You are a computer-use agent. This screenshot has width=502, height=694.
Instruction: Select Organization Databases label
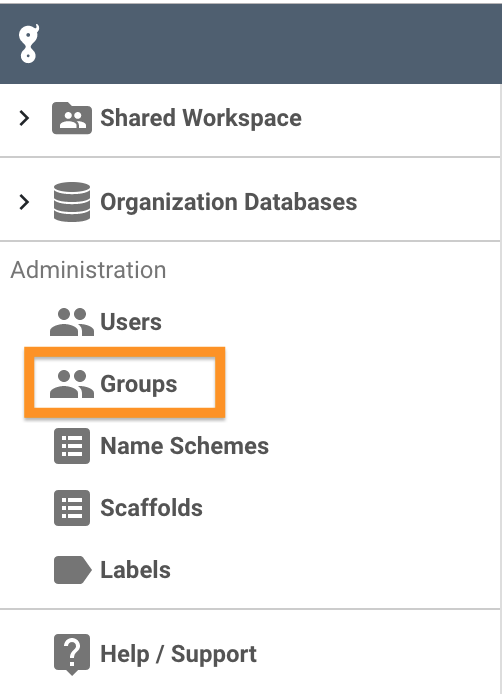click(228, 202)
